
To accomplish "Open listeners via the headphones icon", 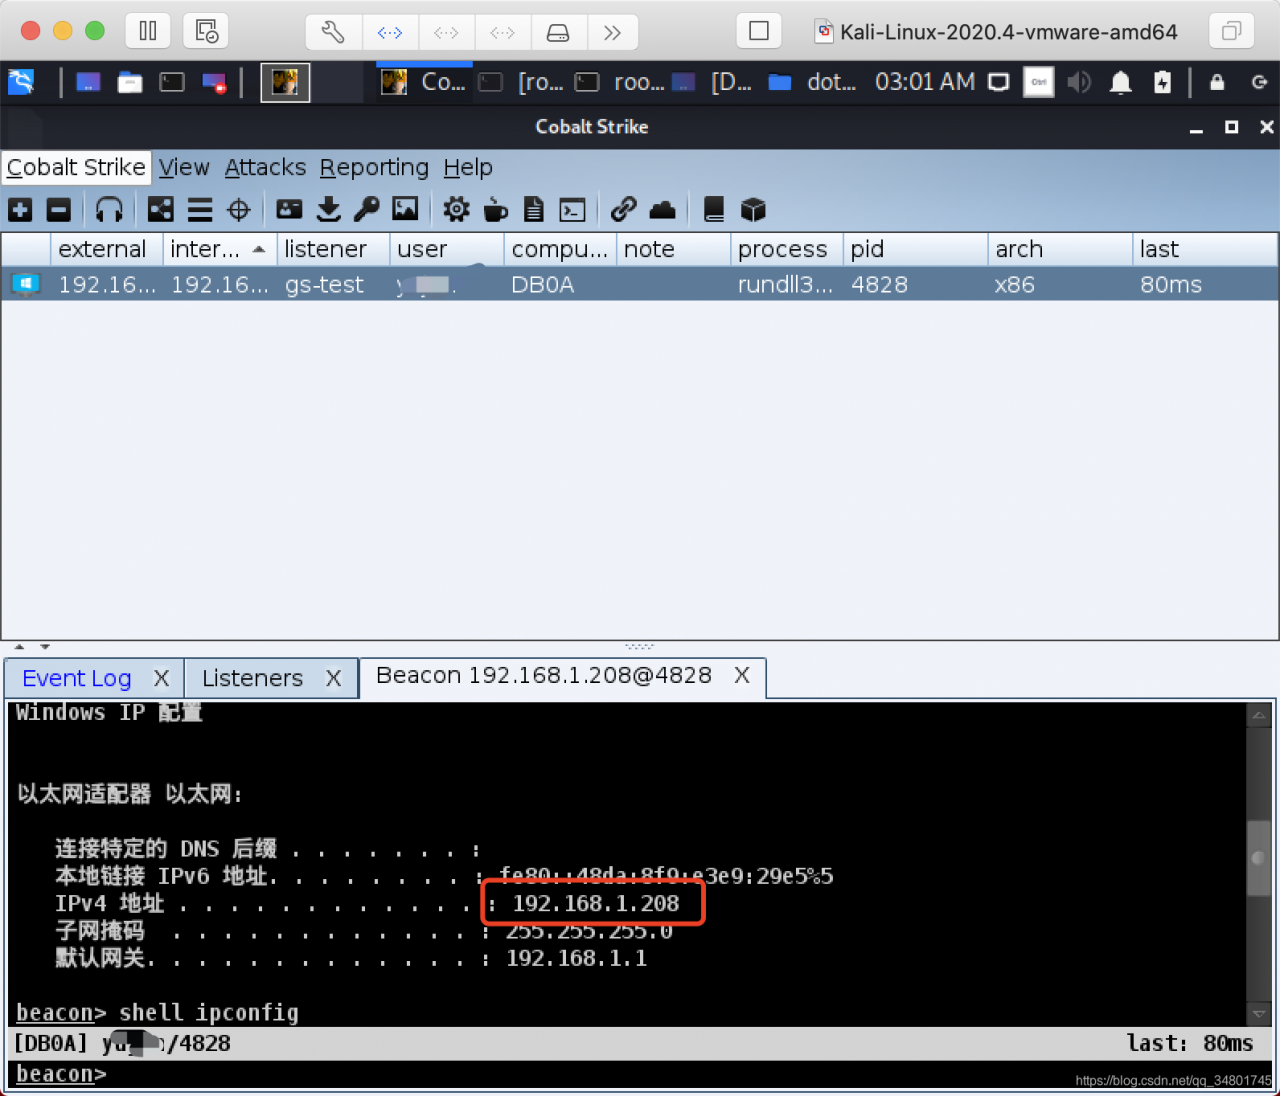I will [x=109, y=209].
